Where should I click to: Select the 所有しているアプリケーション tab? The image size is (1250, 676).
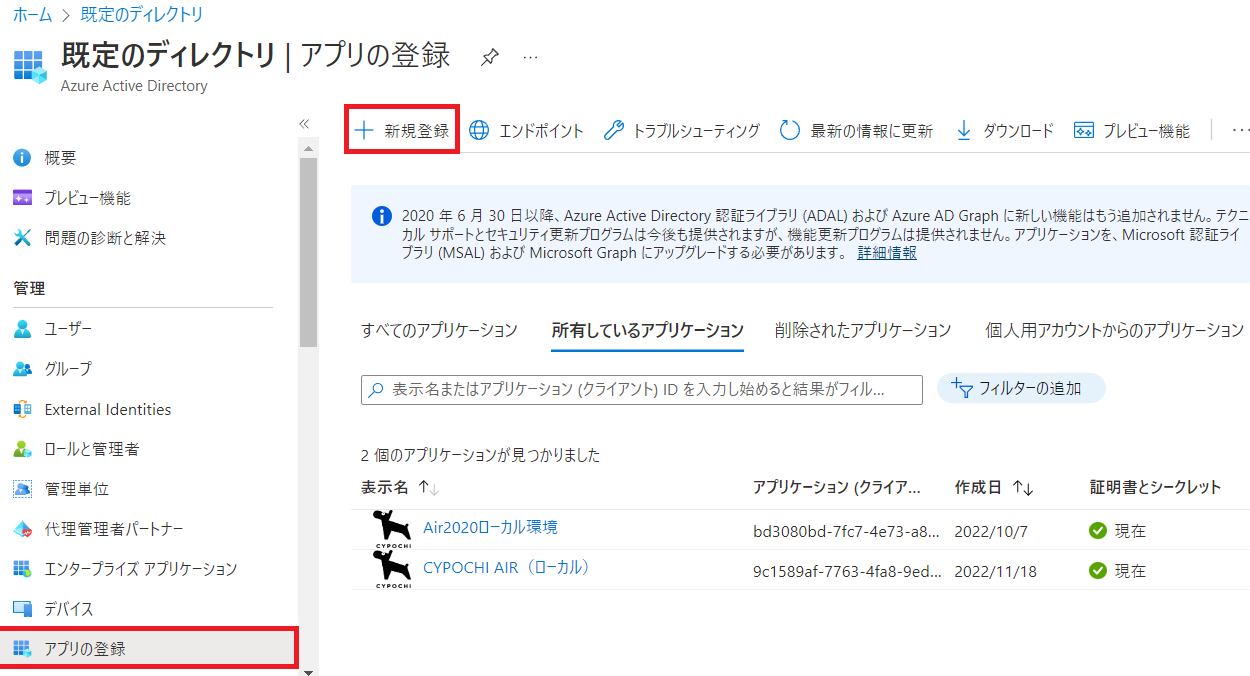pyautogui.click(x=648, y=330)
